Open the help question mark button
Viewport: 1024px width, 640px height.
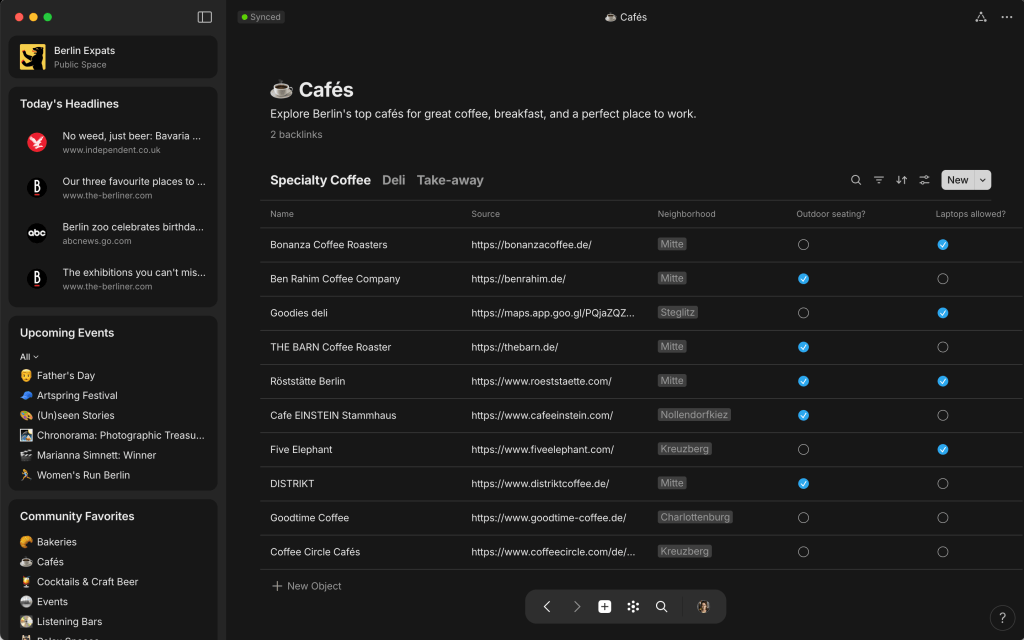click(1002, 617)
